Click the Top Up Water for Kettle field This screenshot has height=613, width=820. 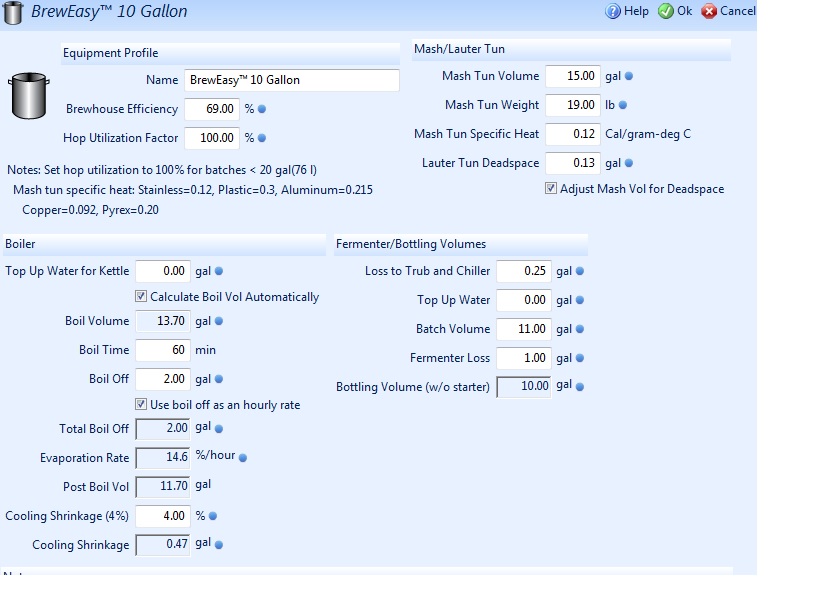tap(163, 271)
